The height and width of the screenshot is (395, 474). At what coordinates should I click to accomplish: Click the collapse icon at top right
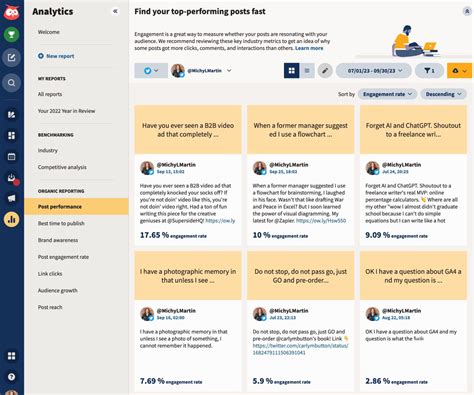(467, 12)
